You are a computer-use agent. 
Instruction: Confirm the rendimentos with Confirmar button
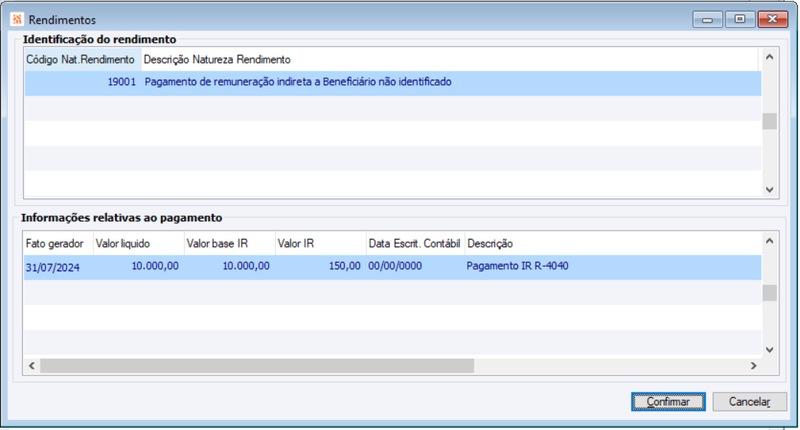[x=668, y=401]
